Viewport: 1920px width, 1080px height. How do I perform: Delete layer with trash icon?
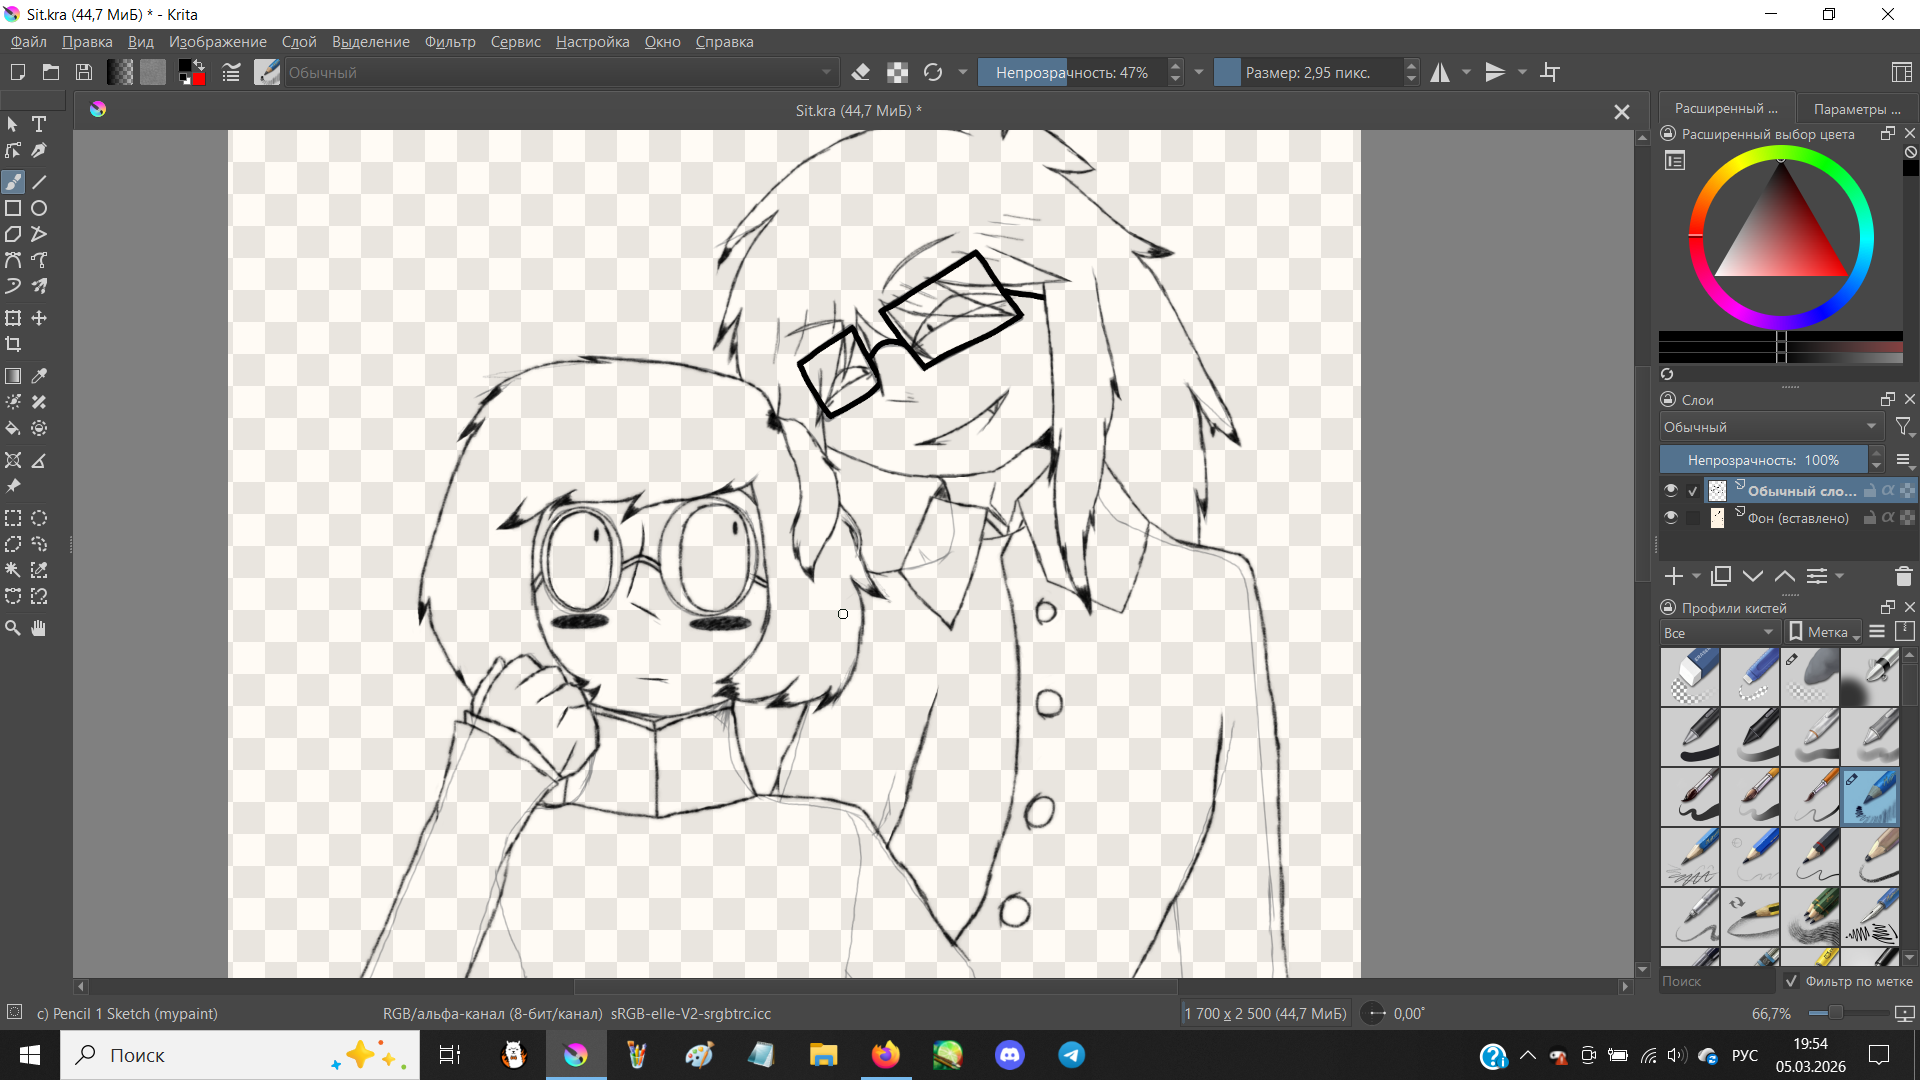click(x=1903, y=576)
